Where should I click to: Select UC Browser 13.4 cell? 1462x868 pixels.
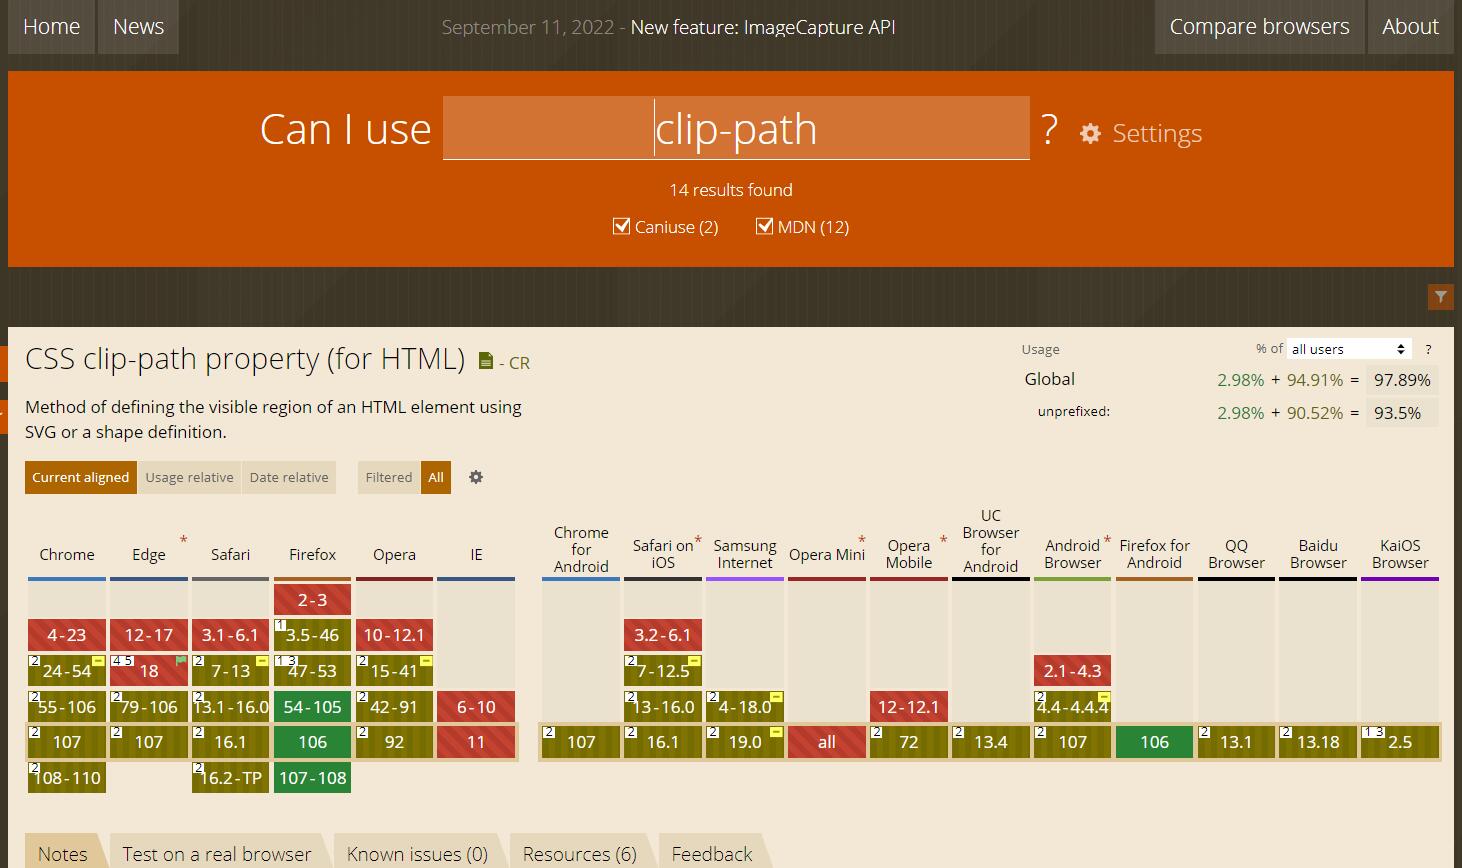point(990,742)
